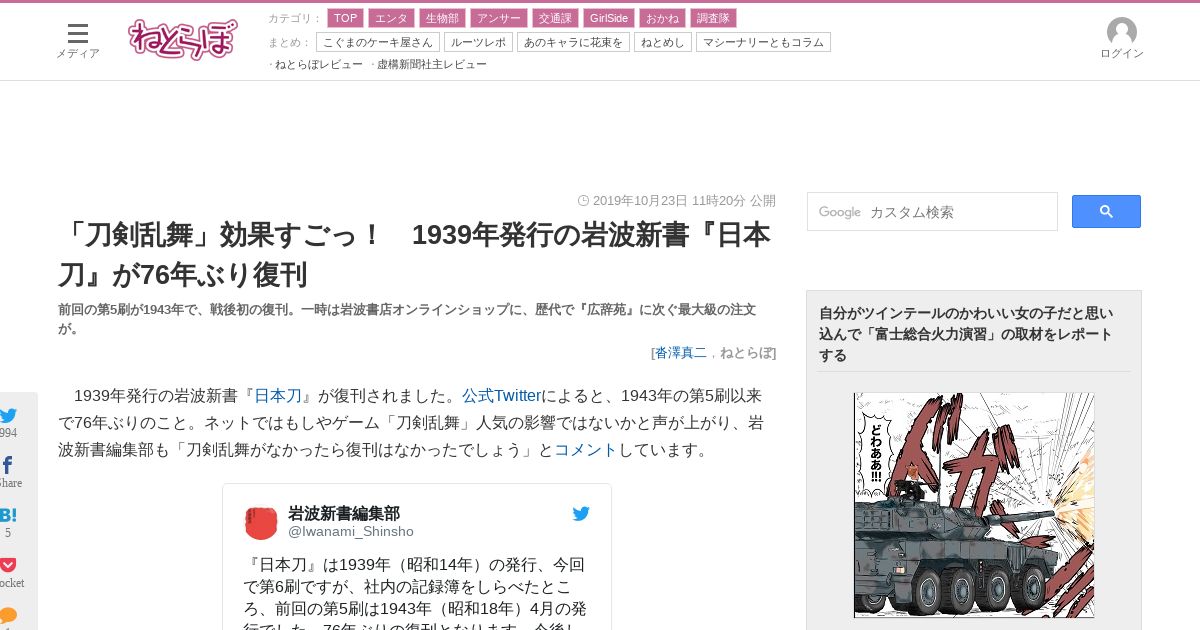Open the 公式Twitter link
Image resolution: width=1200 pixels, height=630 pixels.
tap(501, 396)
